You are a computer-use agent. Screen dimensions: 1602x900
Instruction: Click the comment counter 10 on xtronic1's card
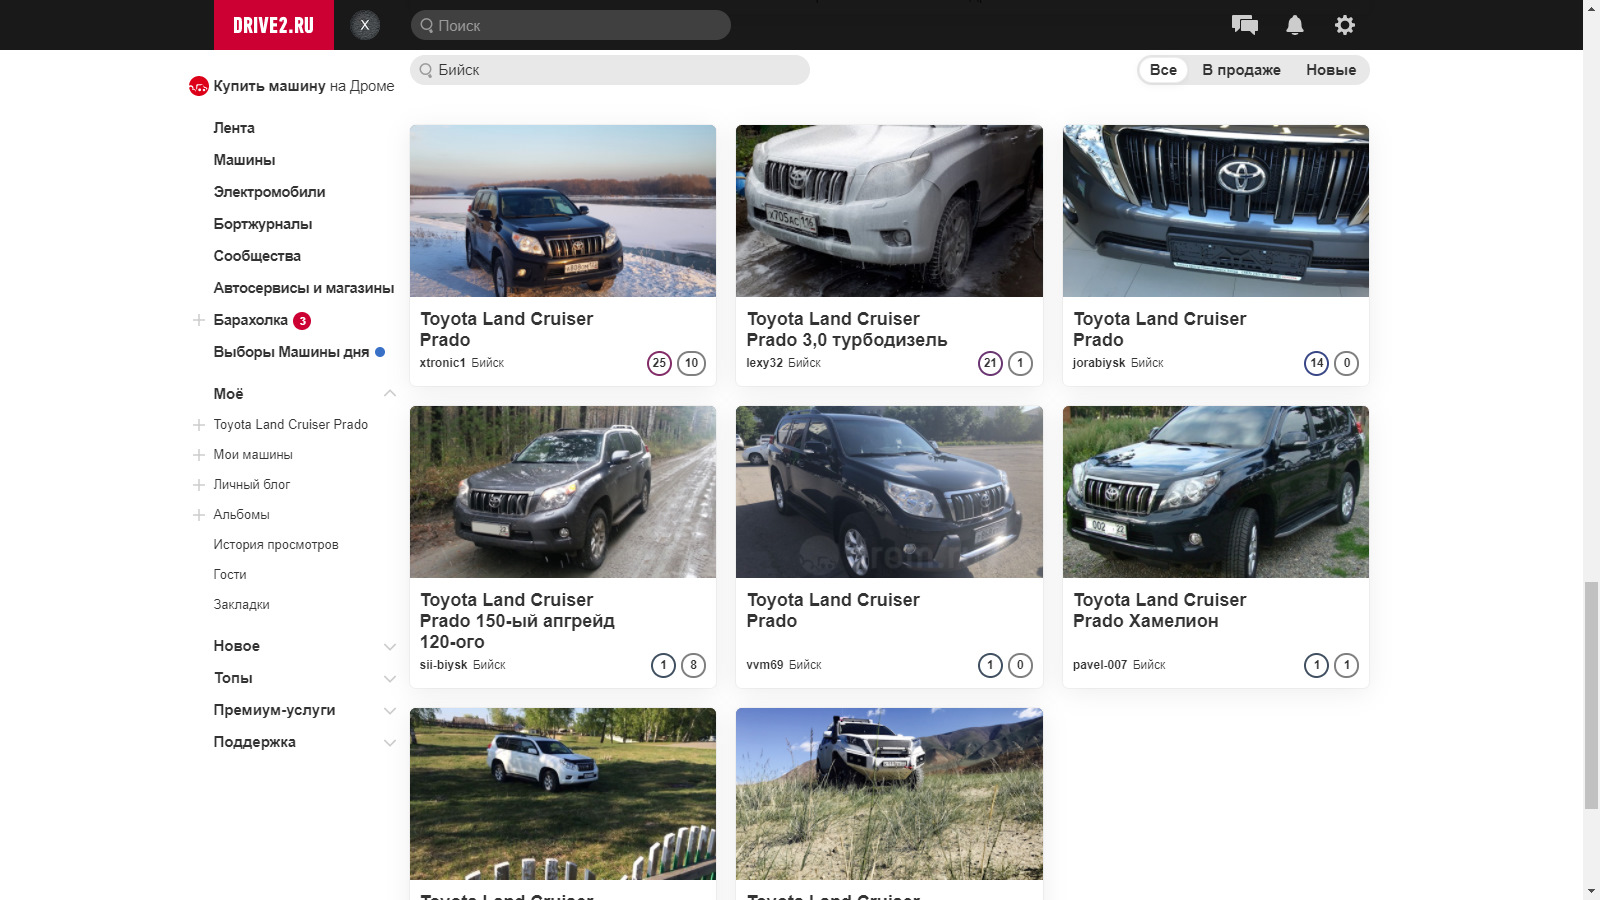[692, 363]
